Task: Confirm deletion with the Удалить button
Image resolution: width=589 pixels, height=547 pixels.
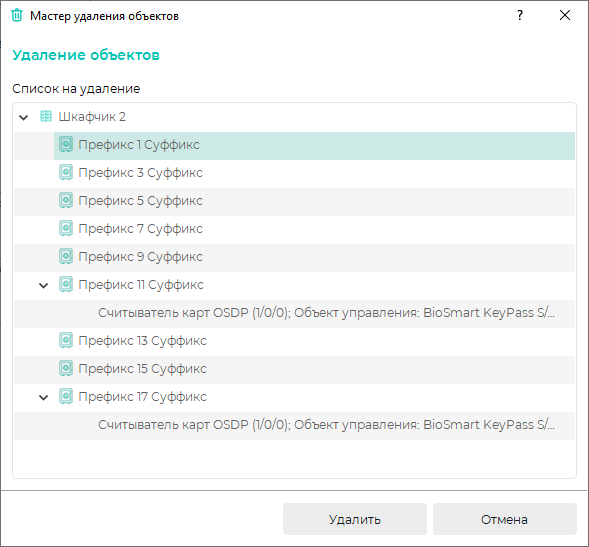Action: pyautogui.click(x=355, y=519)
